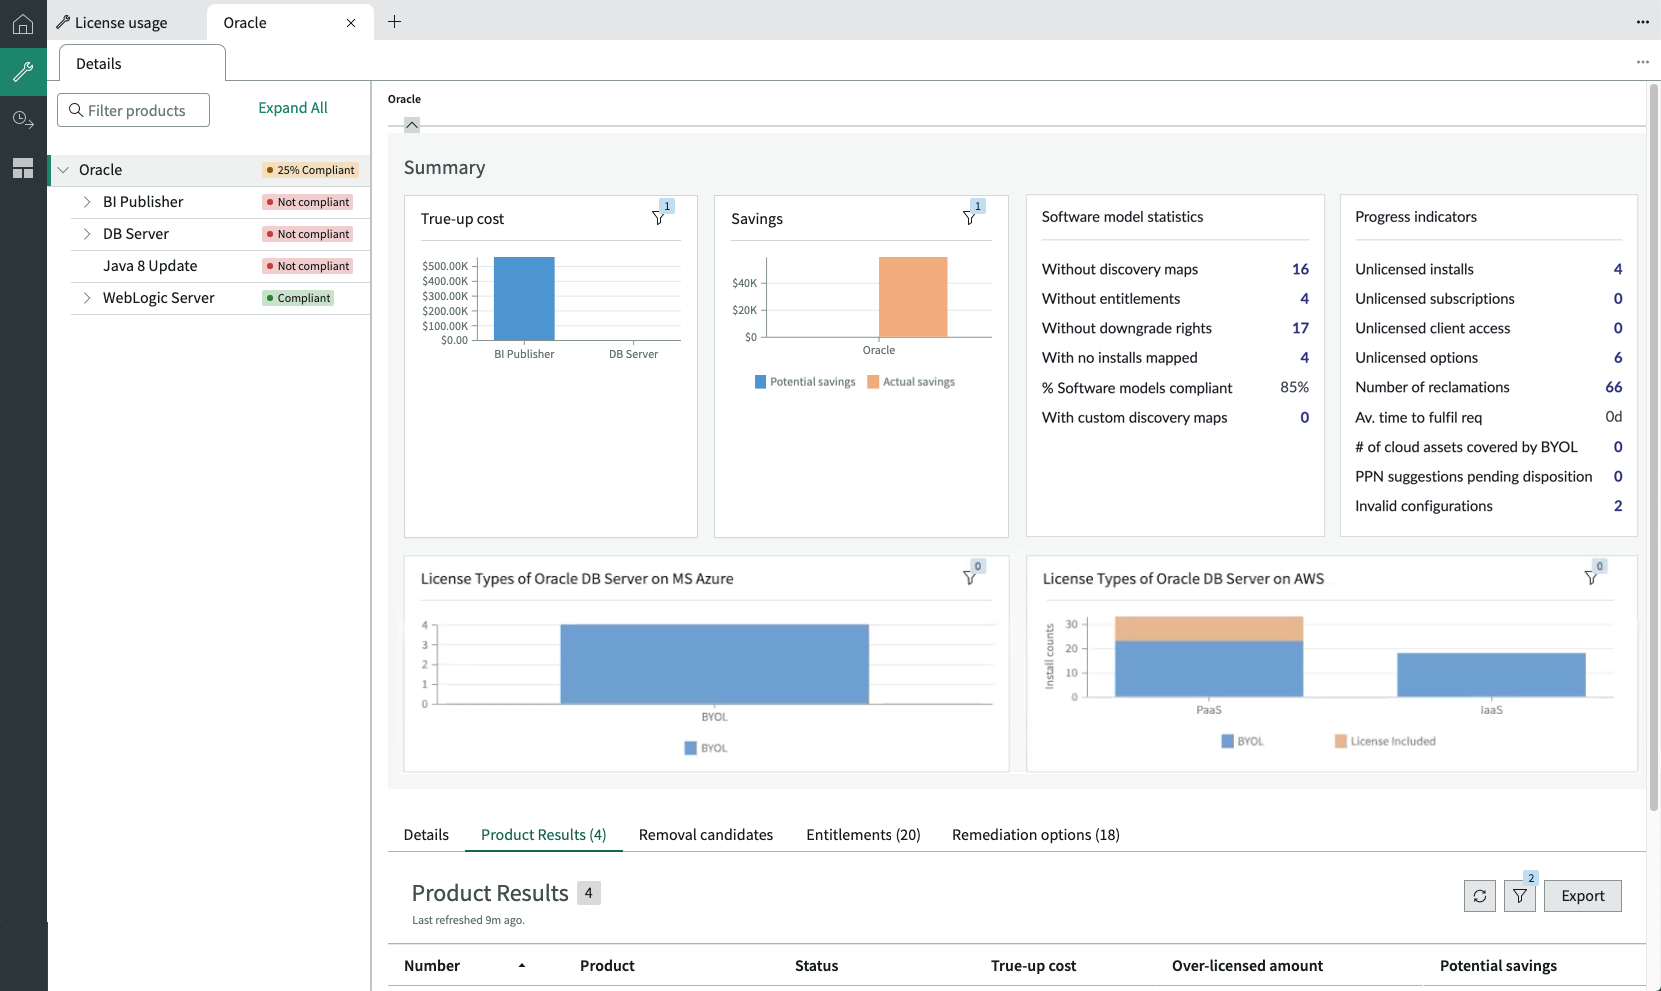Viewport: 1661px width, 991px height.
Task: Collapse the Oracle summary section chevron
Action: coord(412,125)
